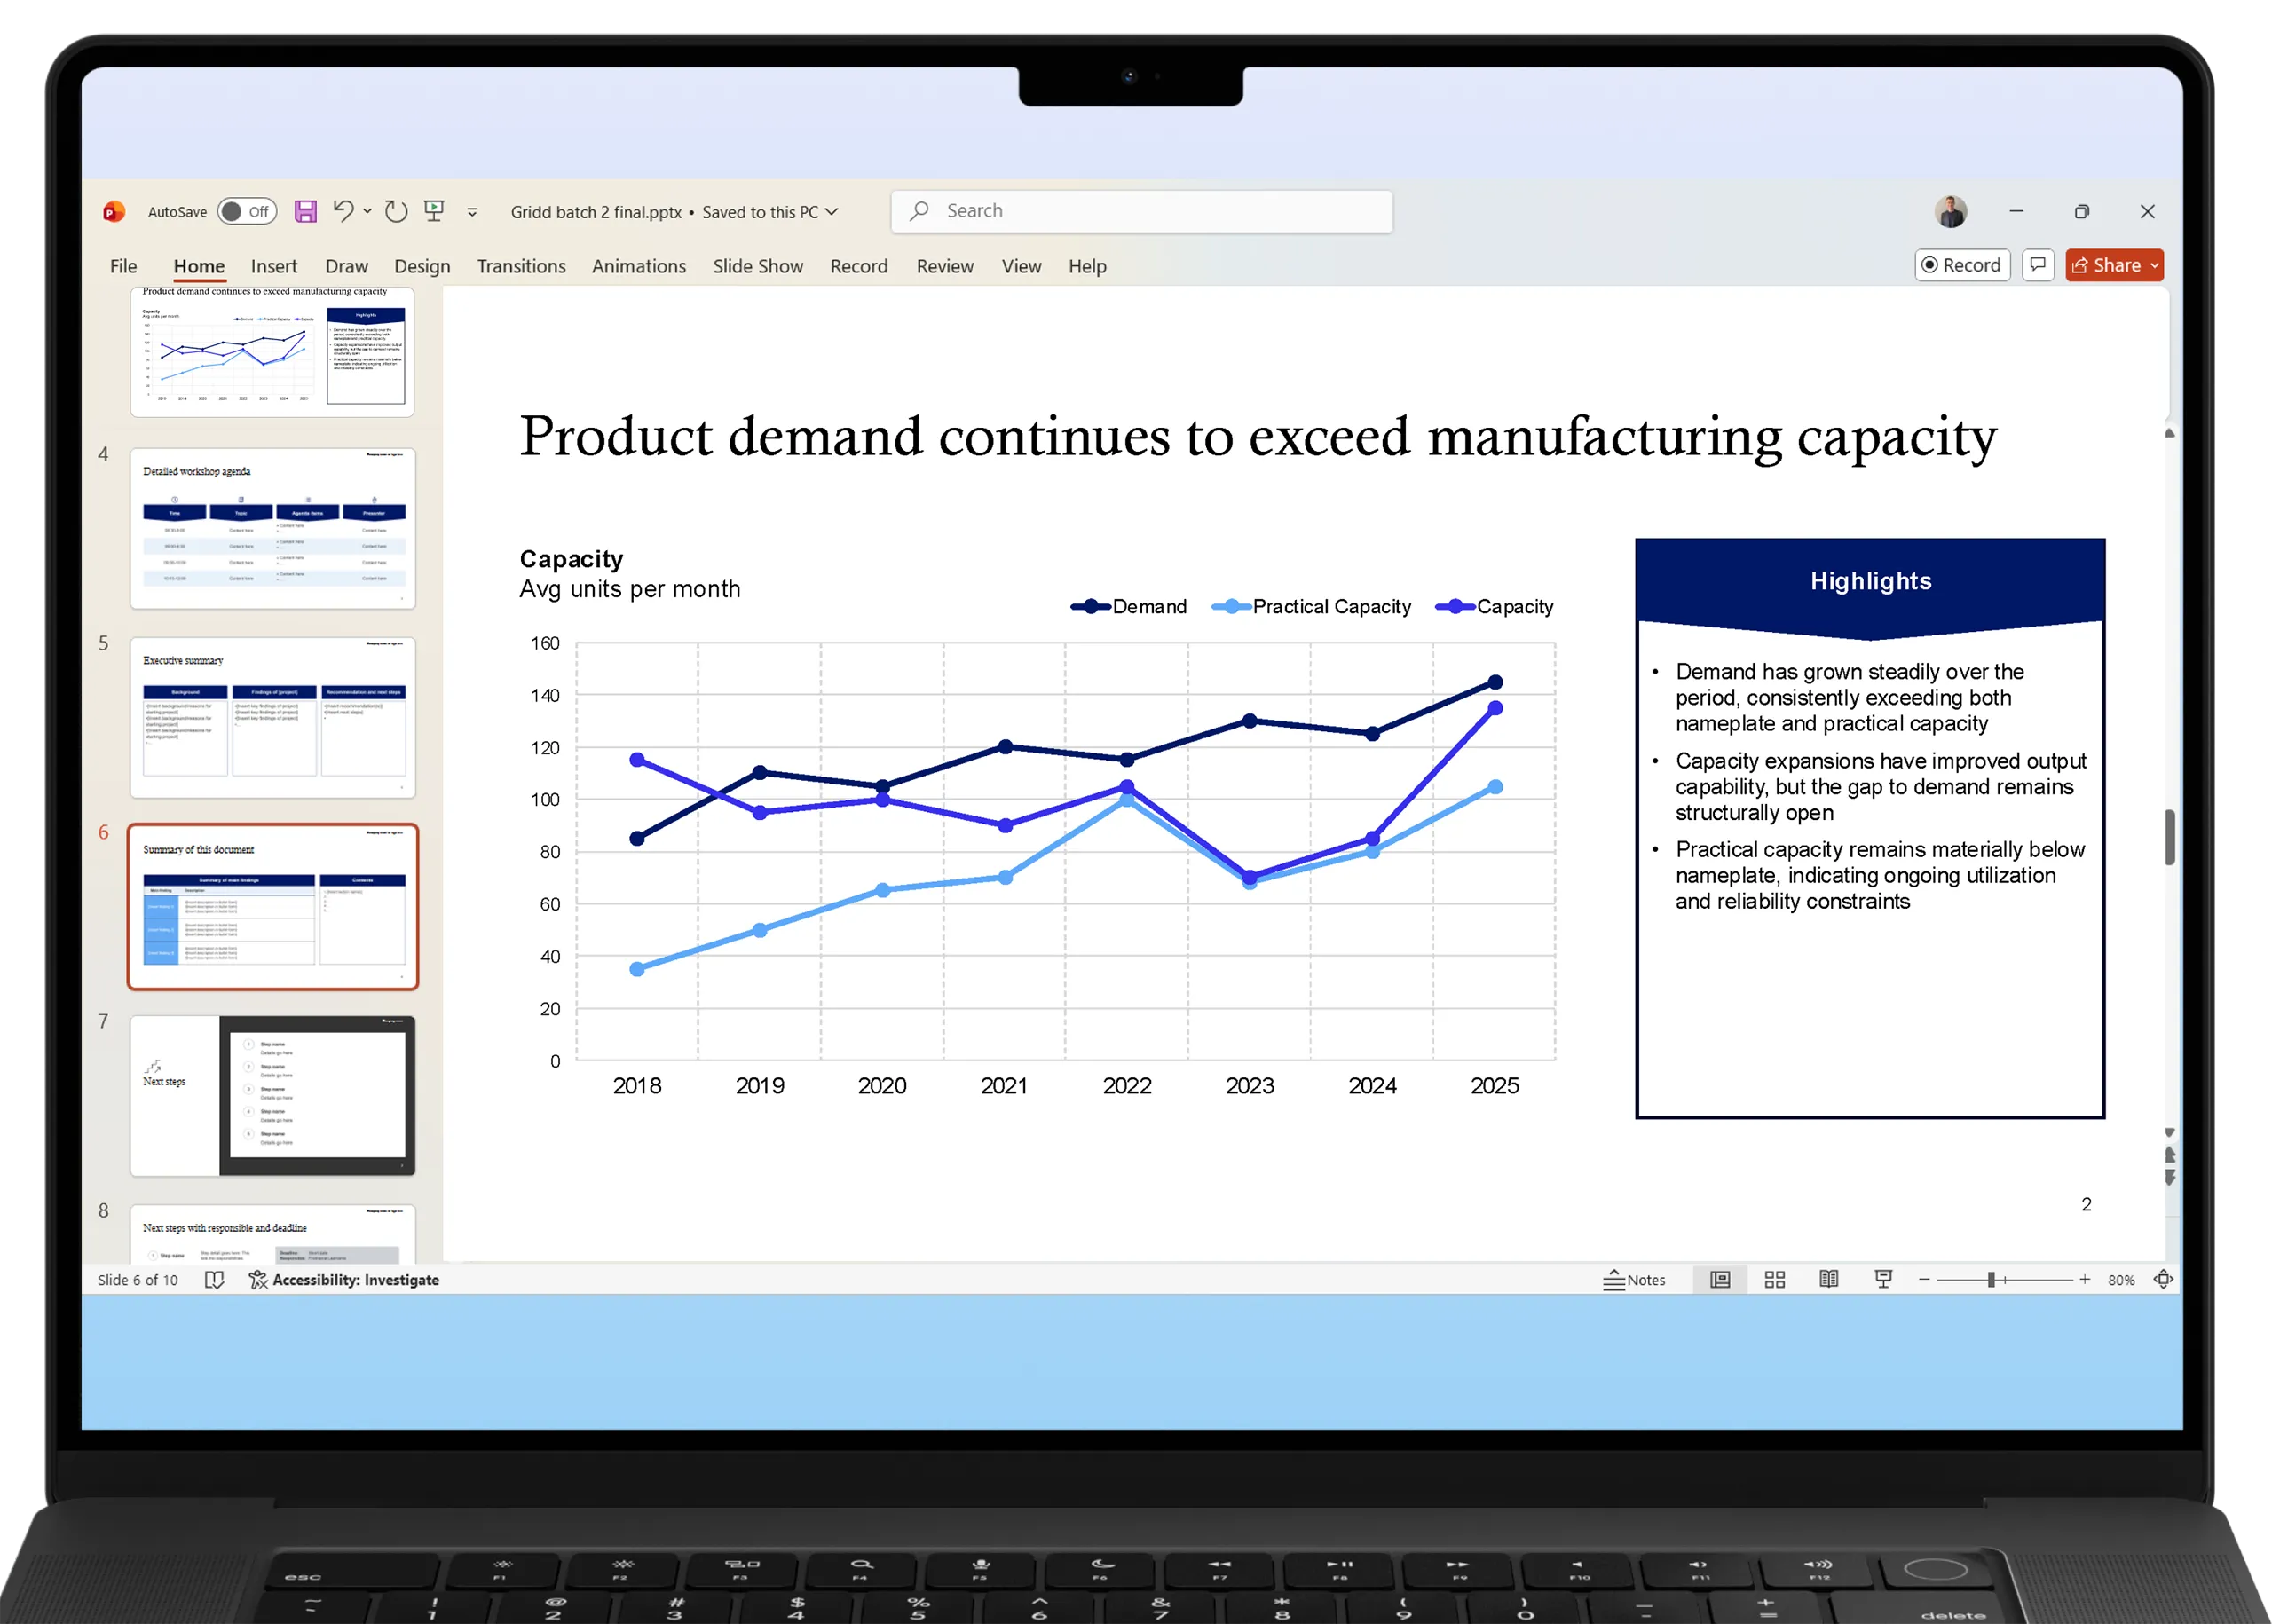Switch to Slide Sorter view
Image resolution: width=2272 pixels, height=1624 pixels.
1774,1279
